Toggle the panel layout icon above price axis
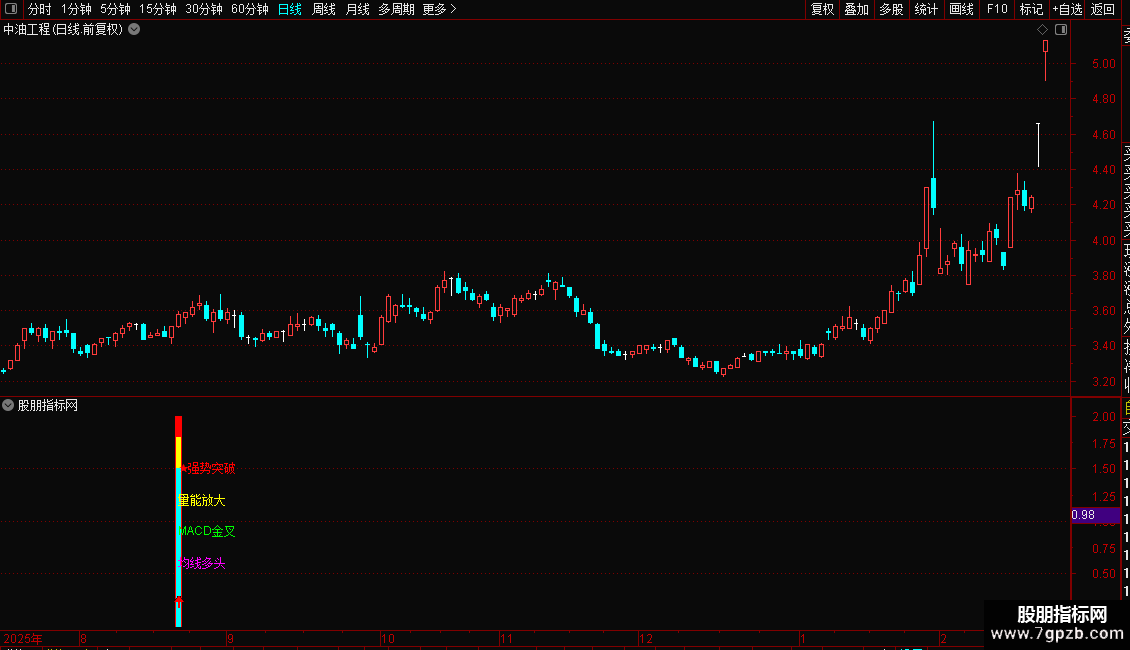 [1061, 30]
